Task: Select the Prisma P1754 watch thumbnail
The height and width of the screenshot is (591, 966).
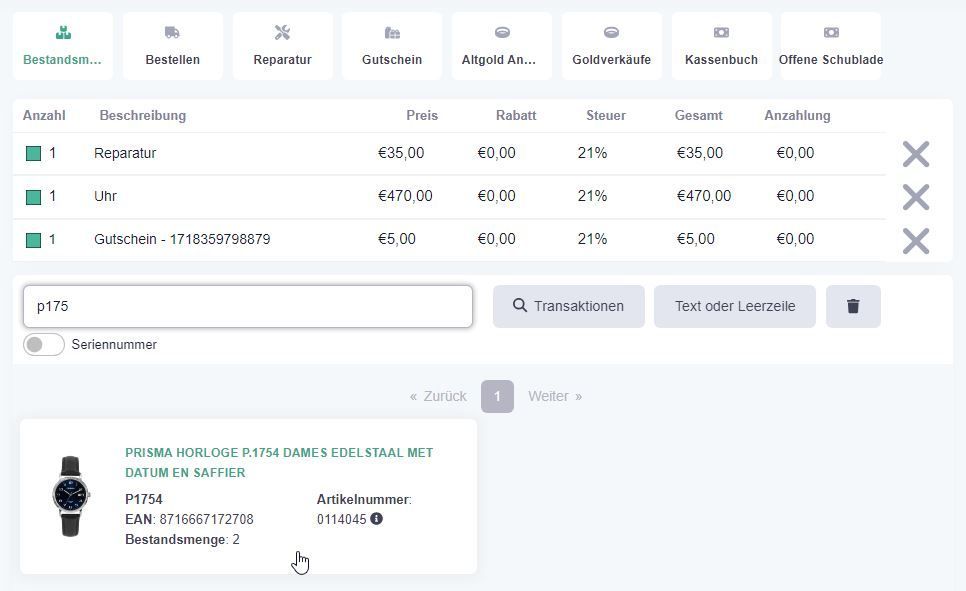Action: point(71,496)
